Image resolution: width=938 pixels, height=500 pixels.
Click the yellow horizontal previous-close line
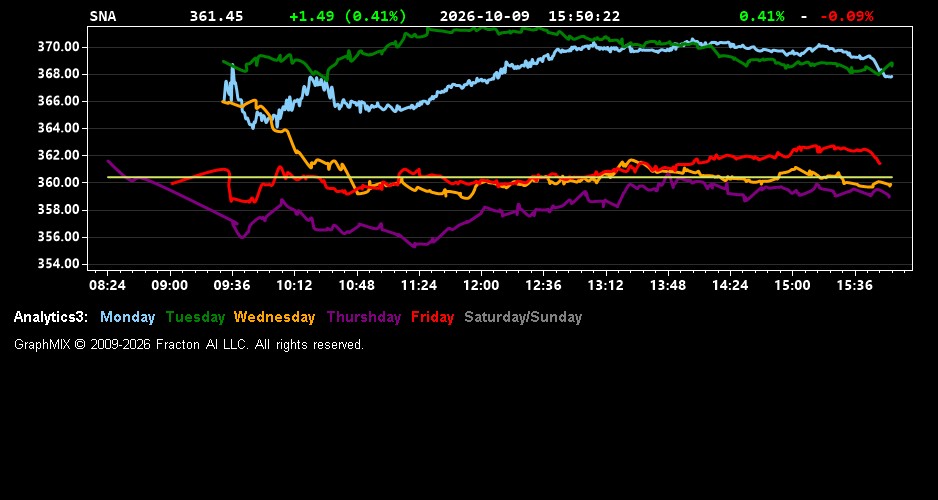tap(500, 177)
